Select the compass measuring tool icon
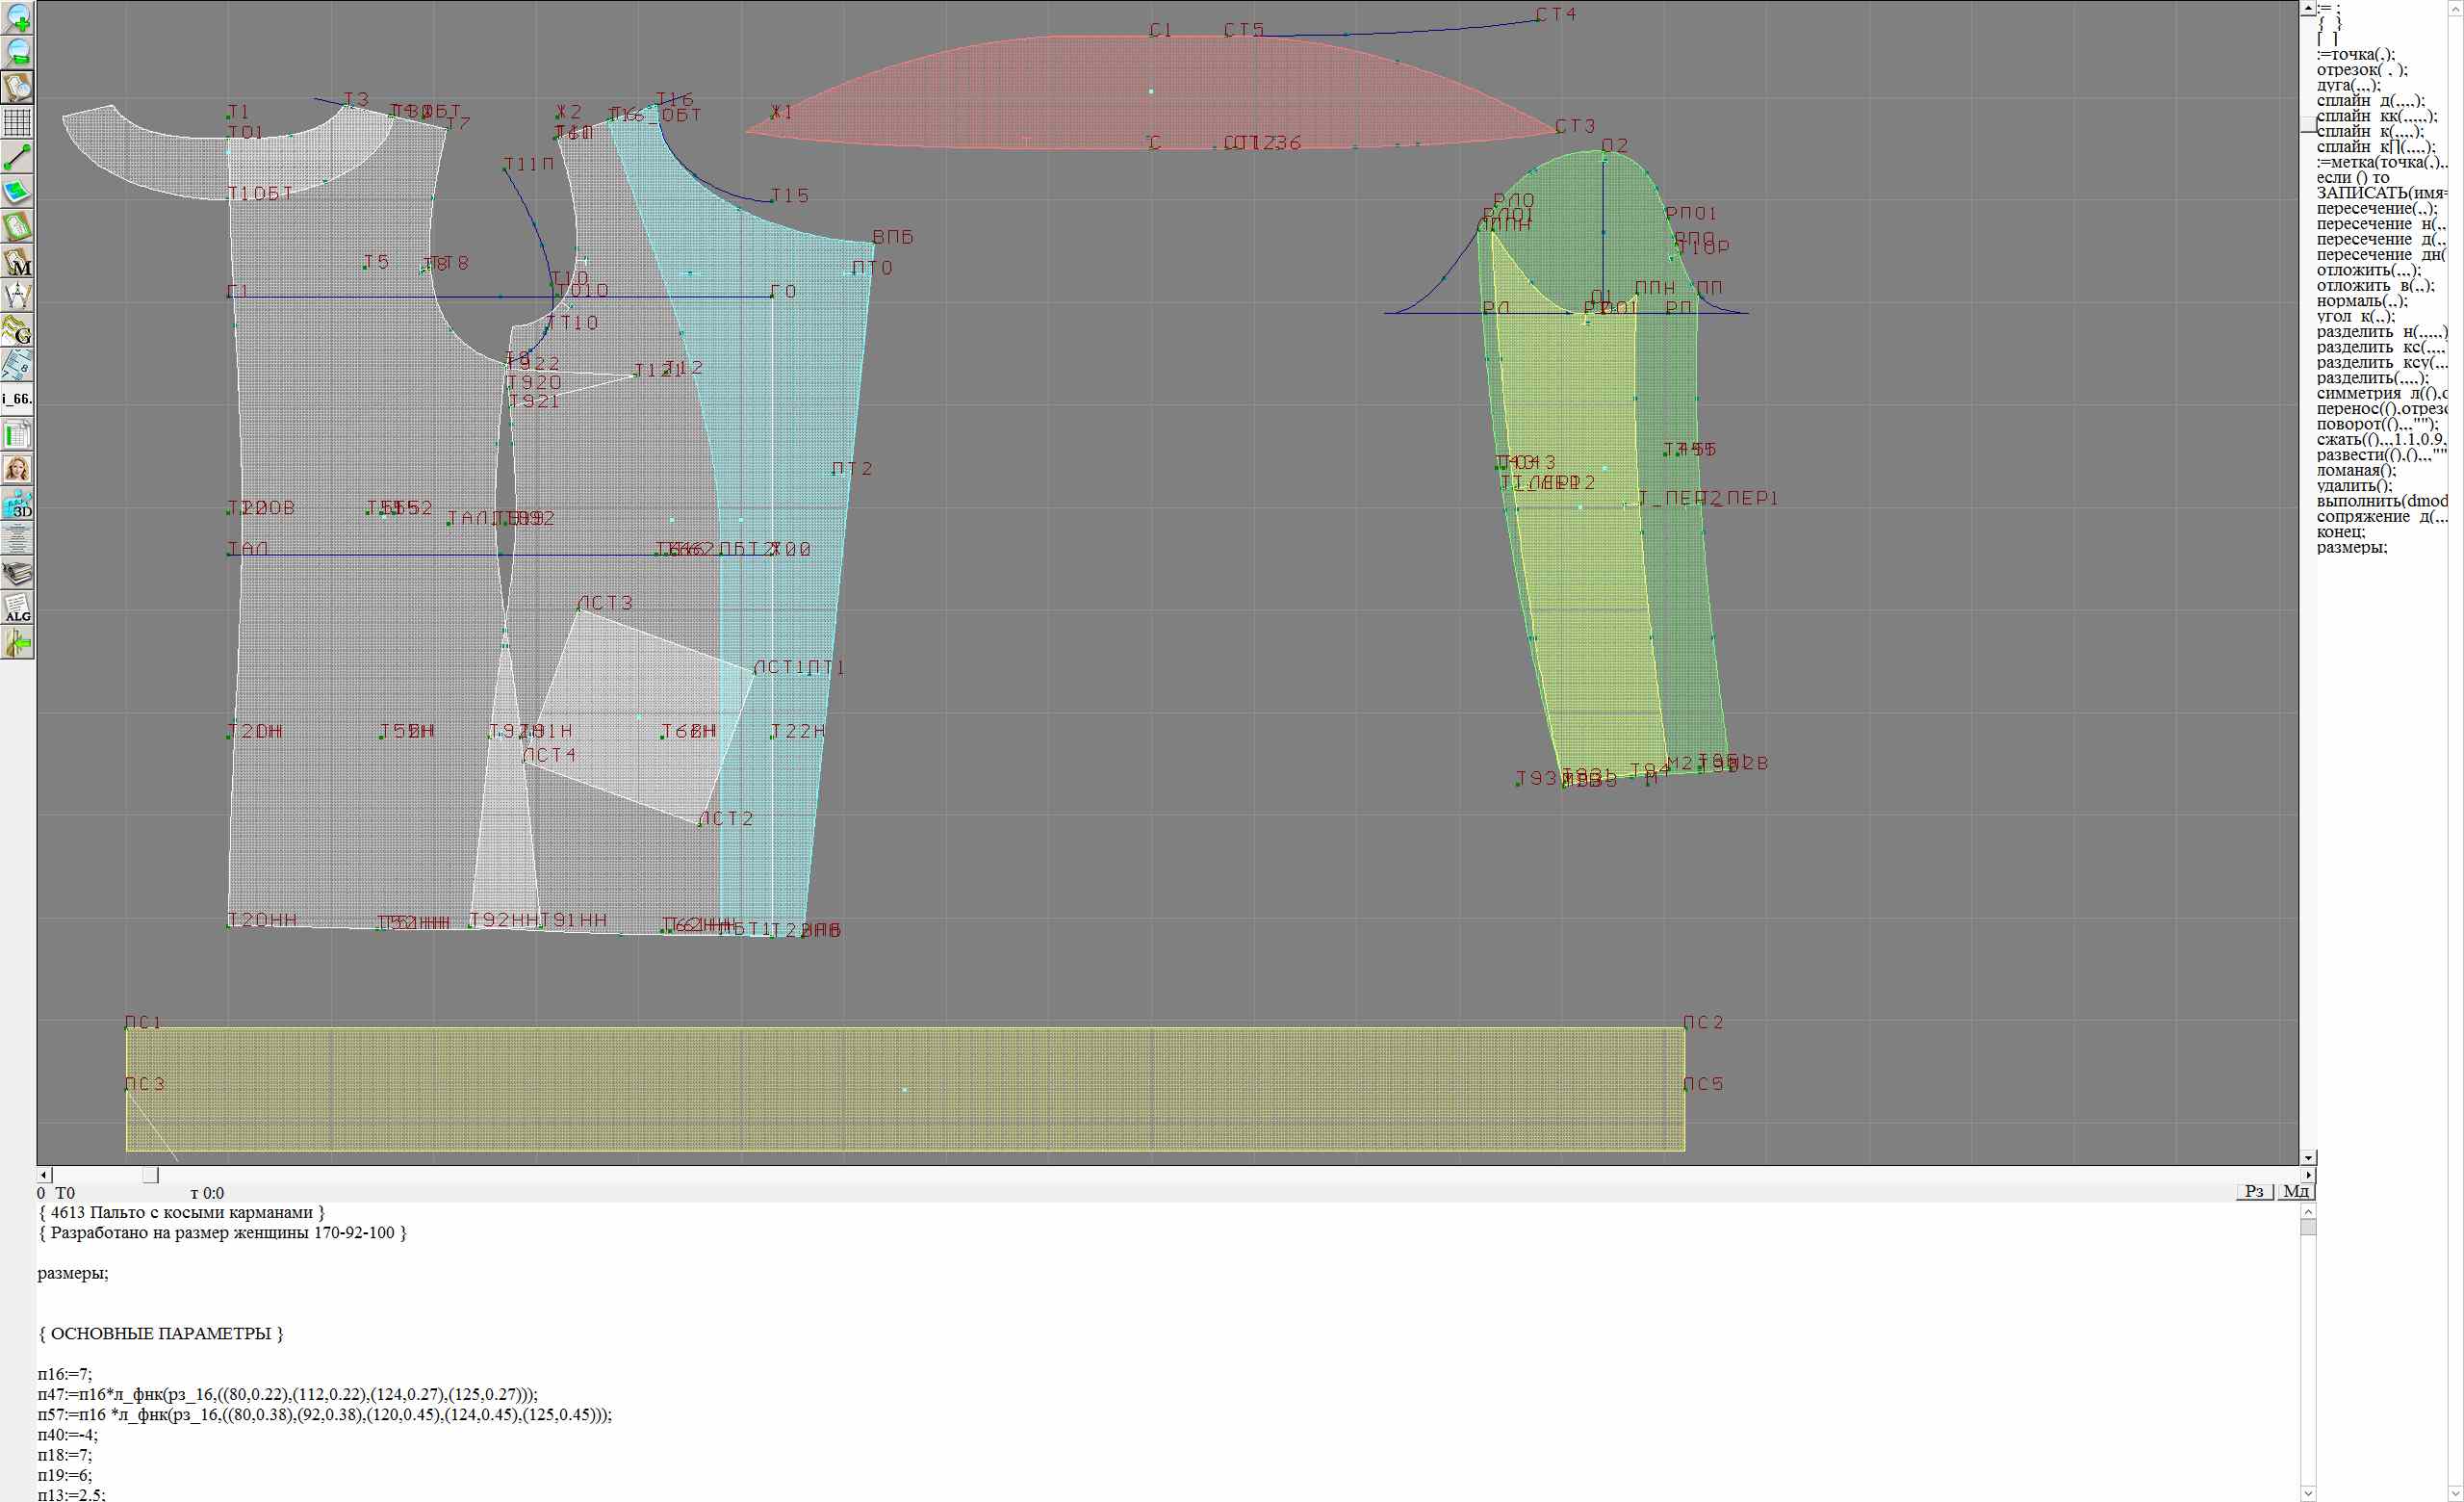 (17, 295)
